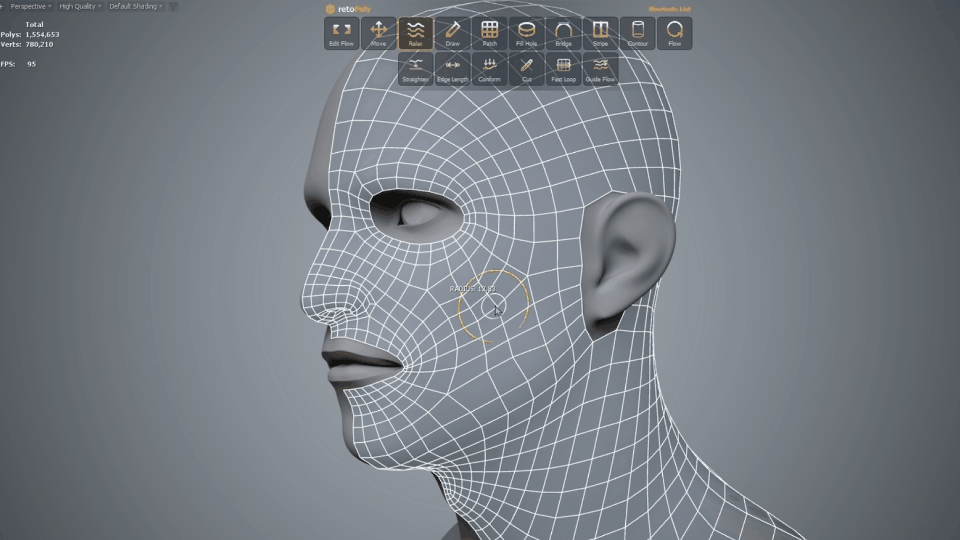Use the Fill Hole tool
The image size is (960, 540).
pyautogui.click(x=527, y=33)
